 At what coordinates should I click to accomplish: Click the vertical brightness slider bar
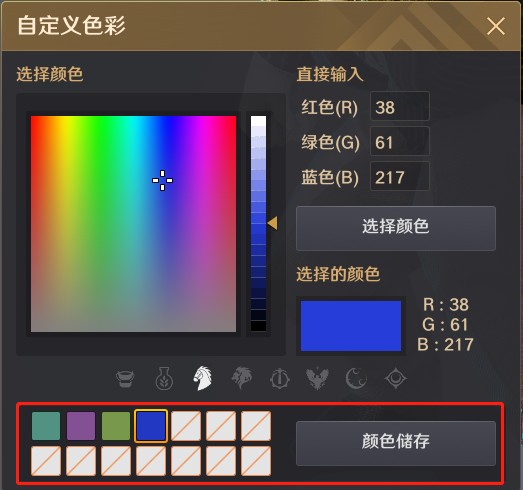coord(258,223)
